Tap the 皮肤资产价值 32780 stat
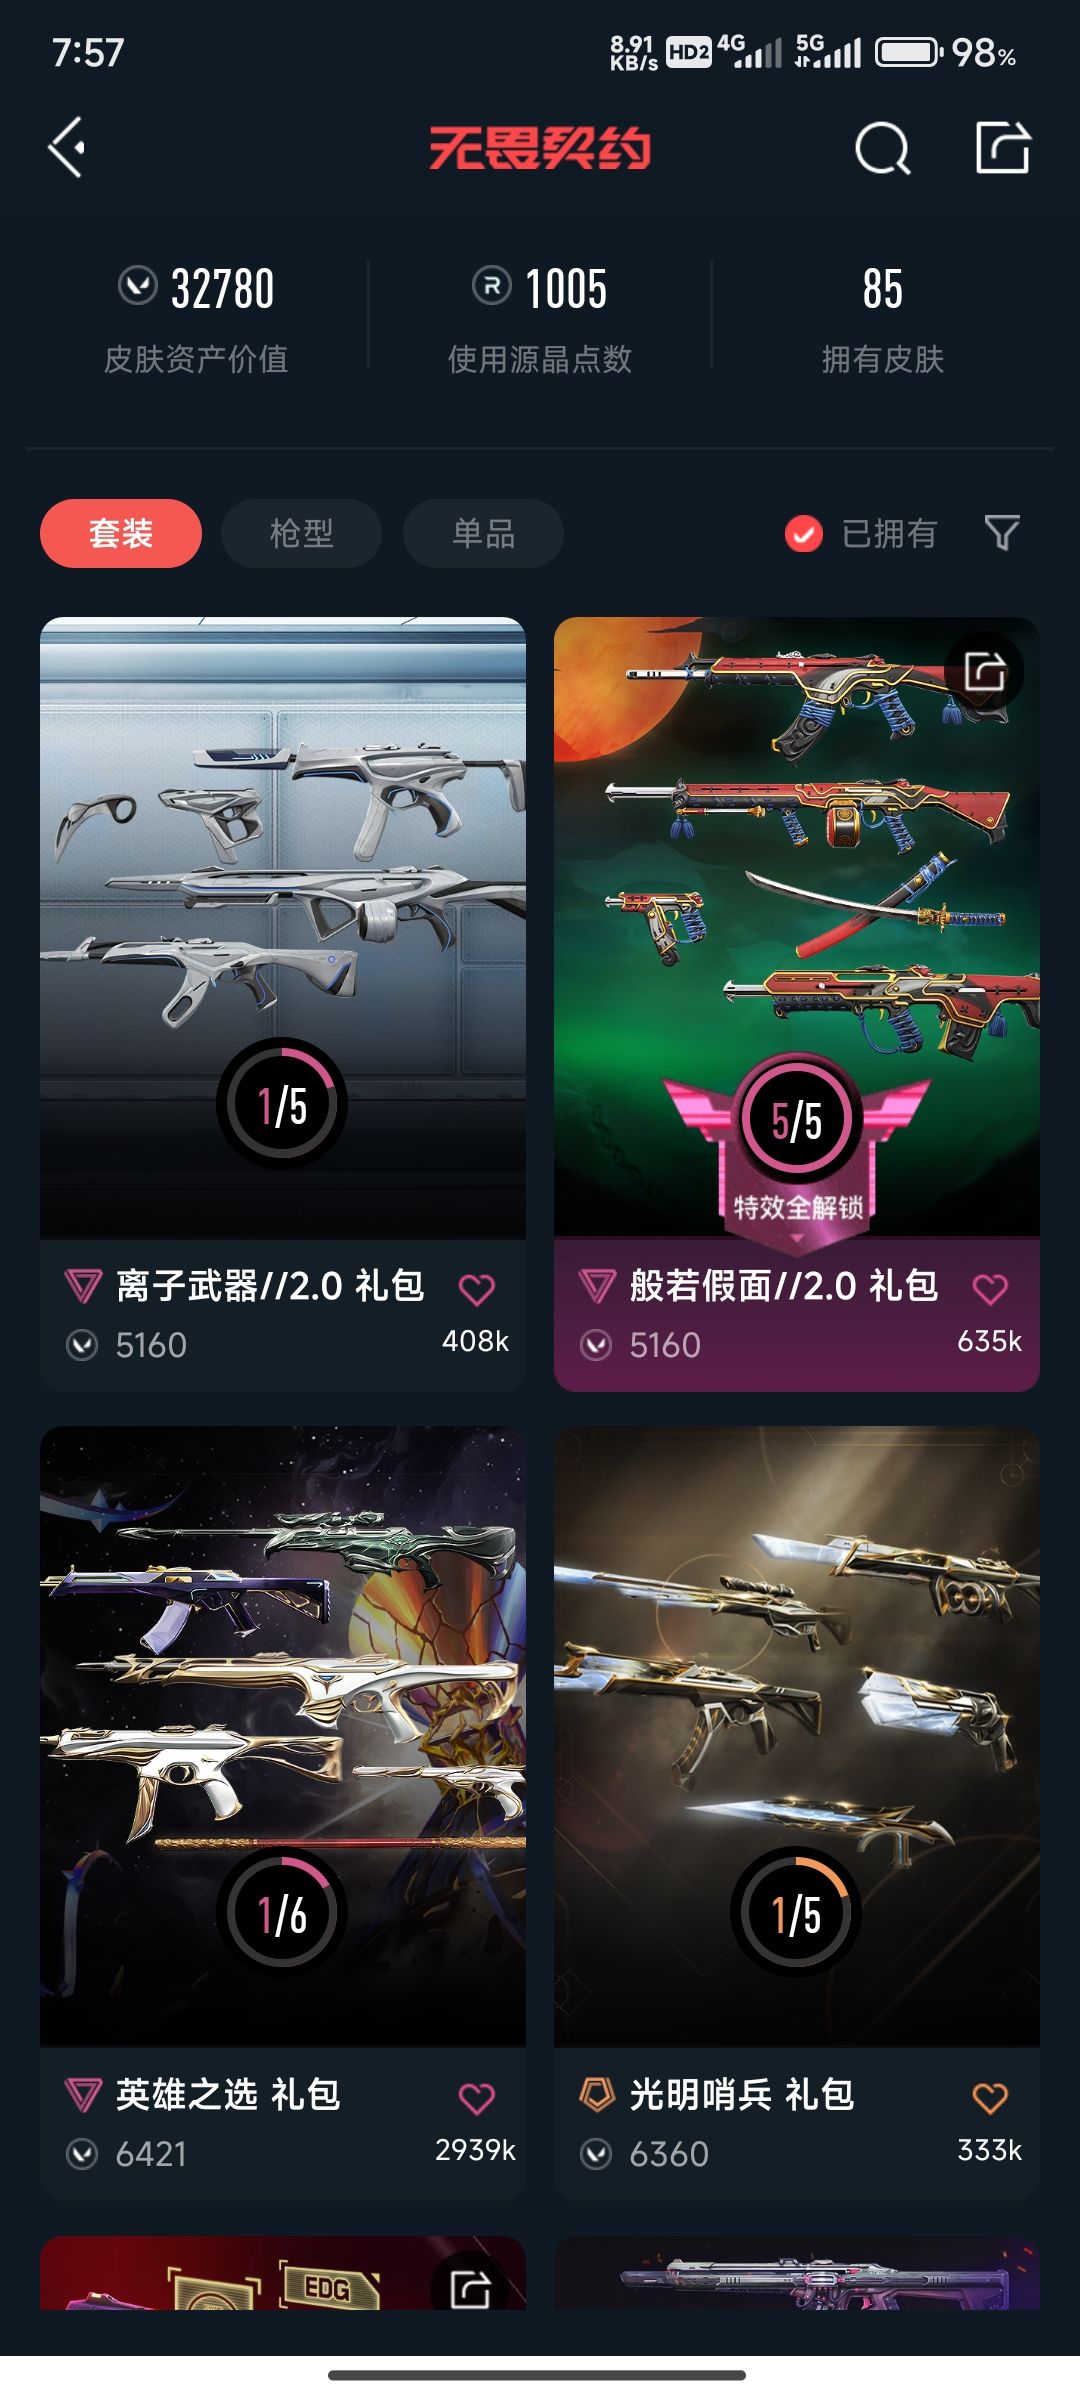The height and width of the screenshot is (2400, 1080). pyautogui.click(x=196, y=318)
